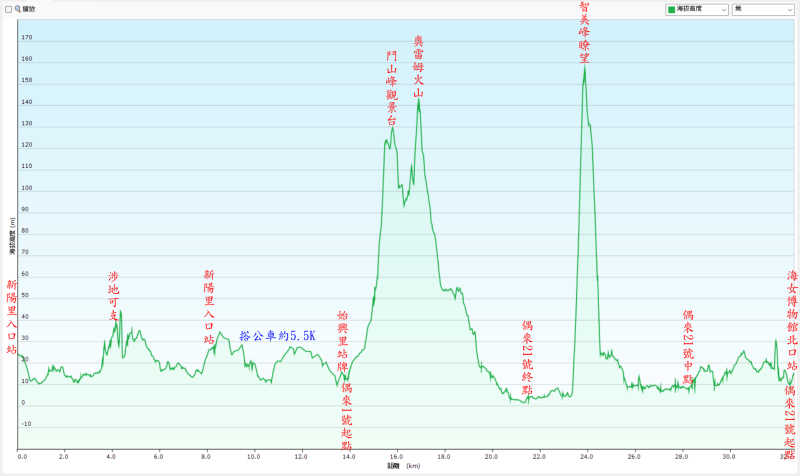Open the 海拔高度 data series dropdown
The width and height of the screenshot is (800, 476).
[x=696, y=9]
